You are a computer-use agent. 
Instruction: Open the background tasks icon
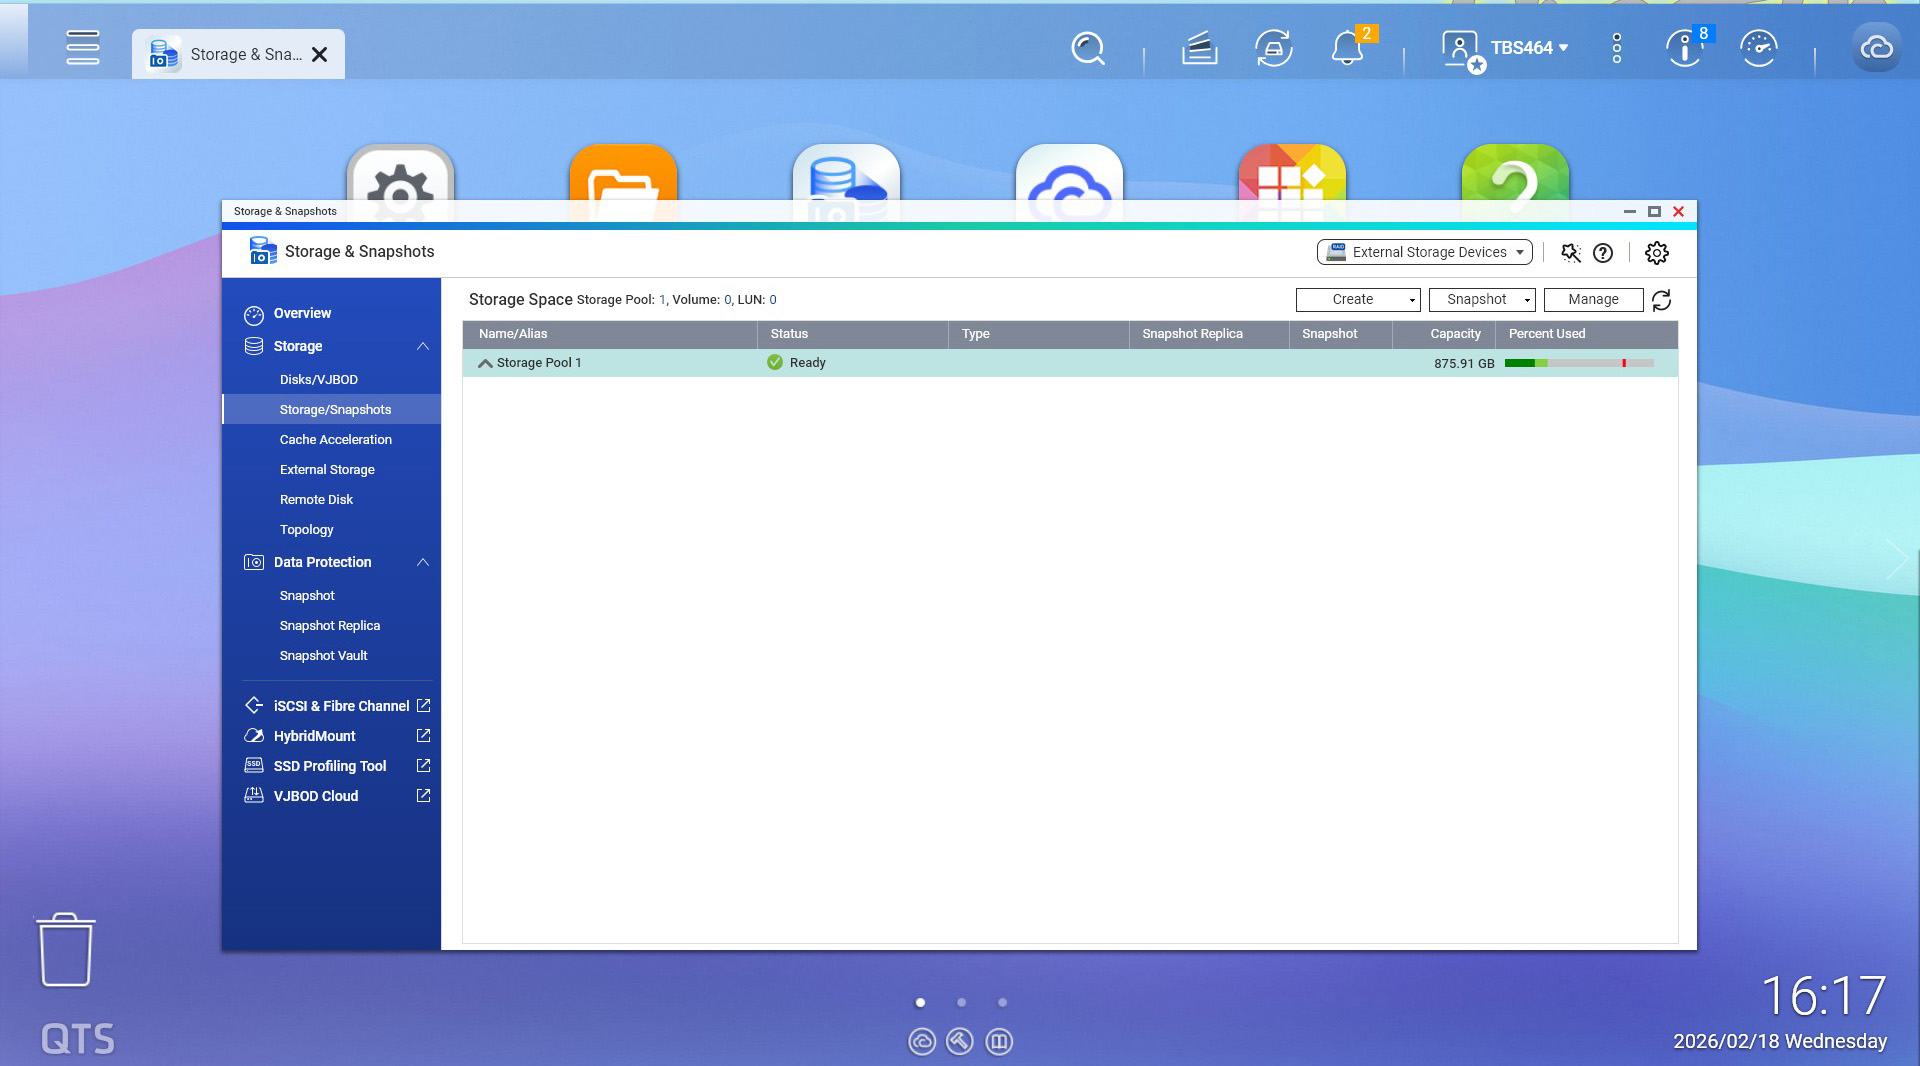(1199, 48)
